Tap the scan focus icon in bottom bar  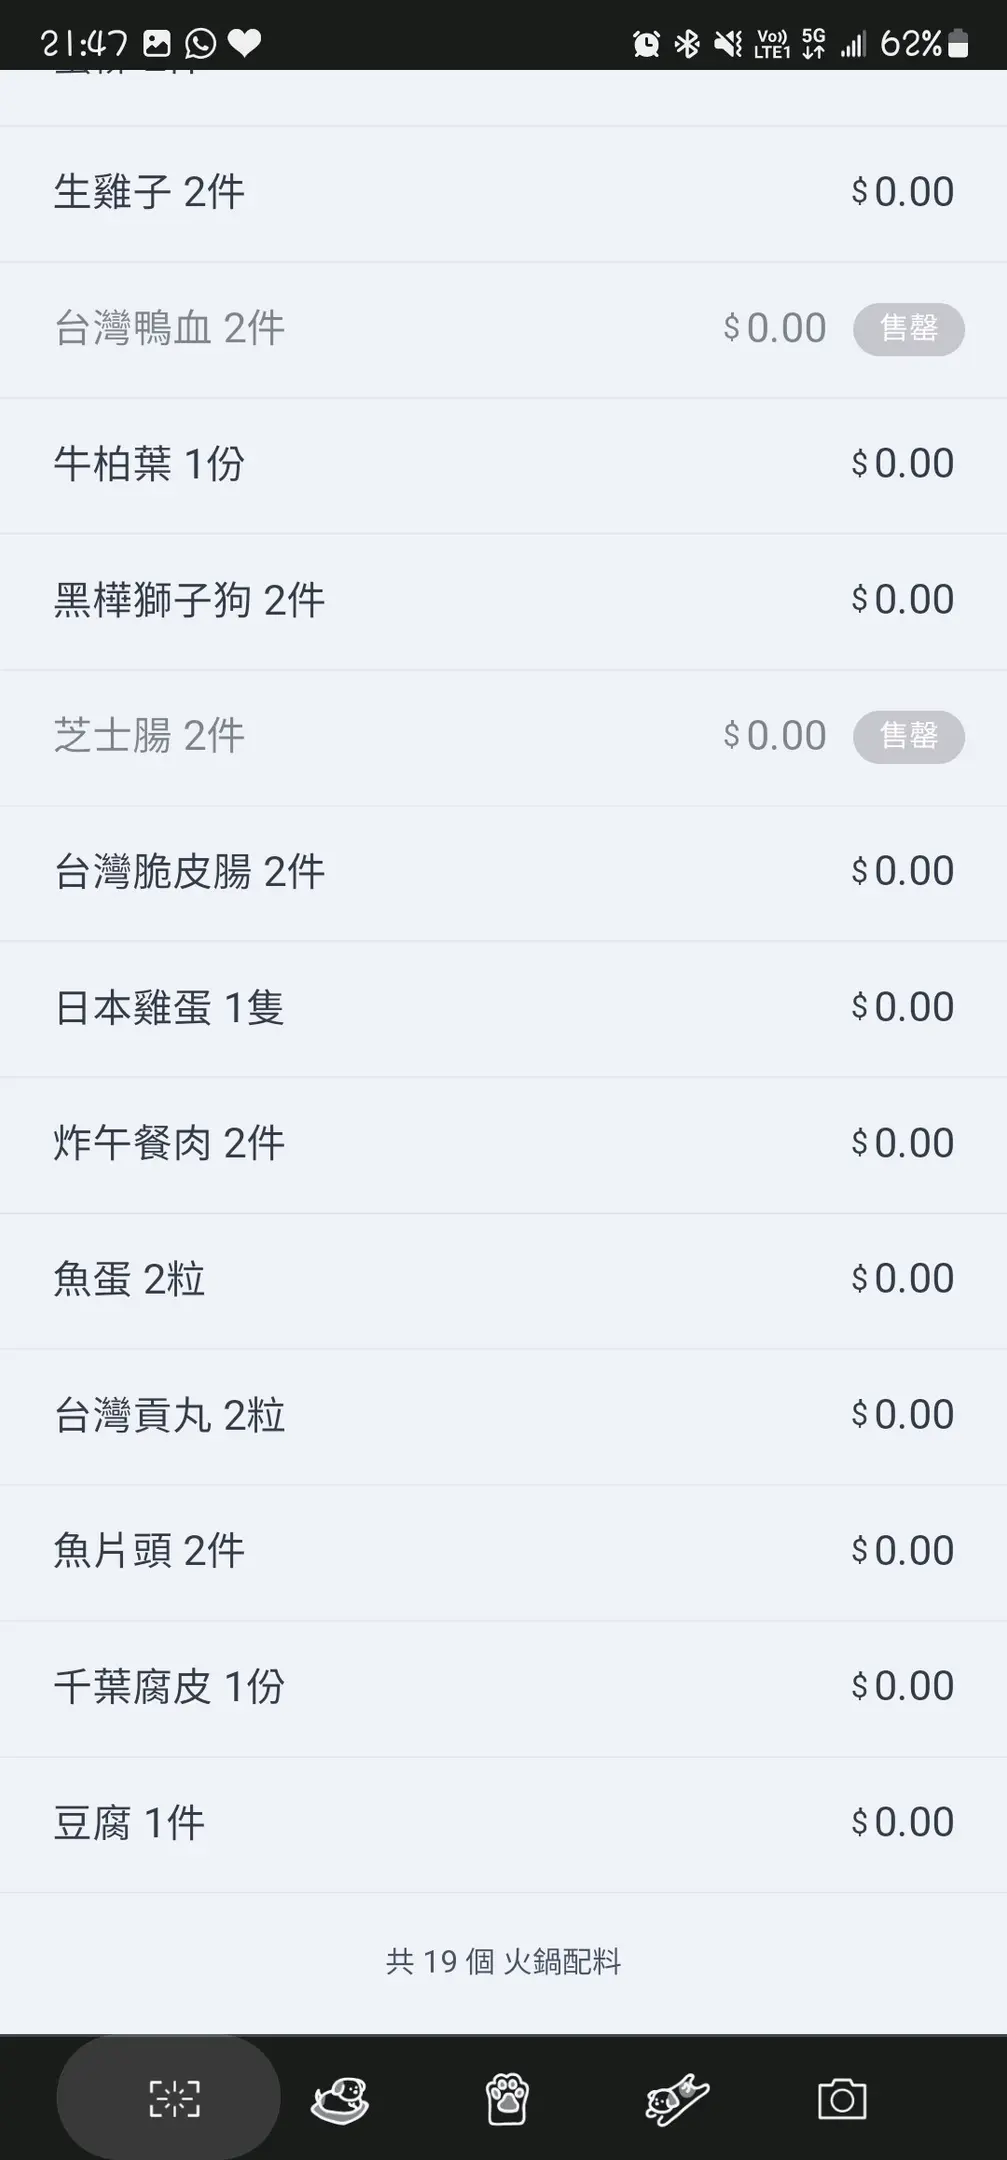coord(174,2098)
